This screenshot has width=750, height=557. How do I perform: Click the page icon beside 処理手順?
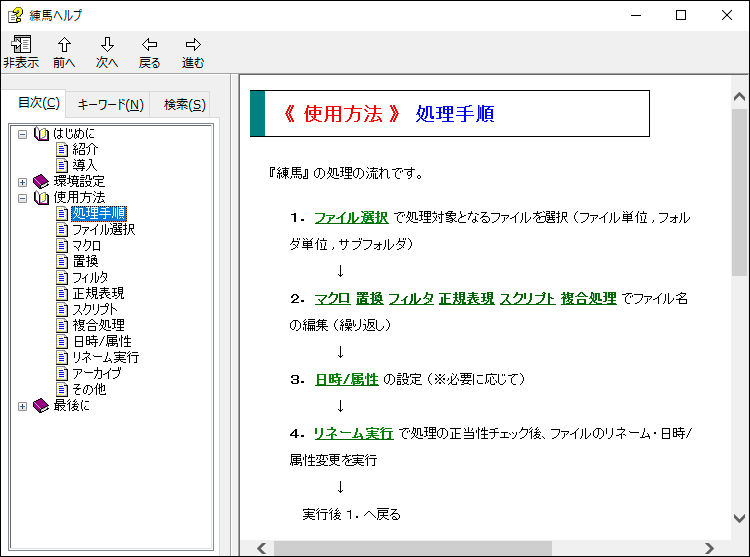pos(62,213)
